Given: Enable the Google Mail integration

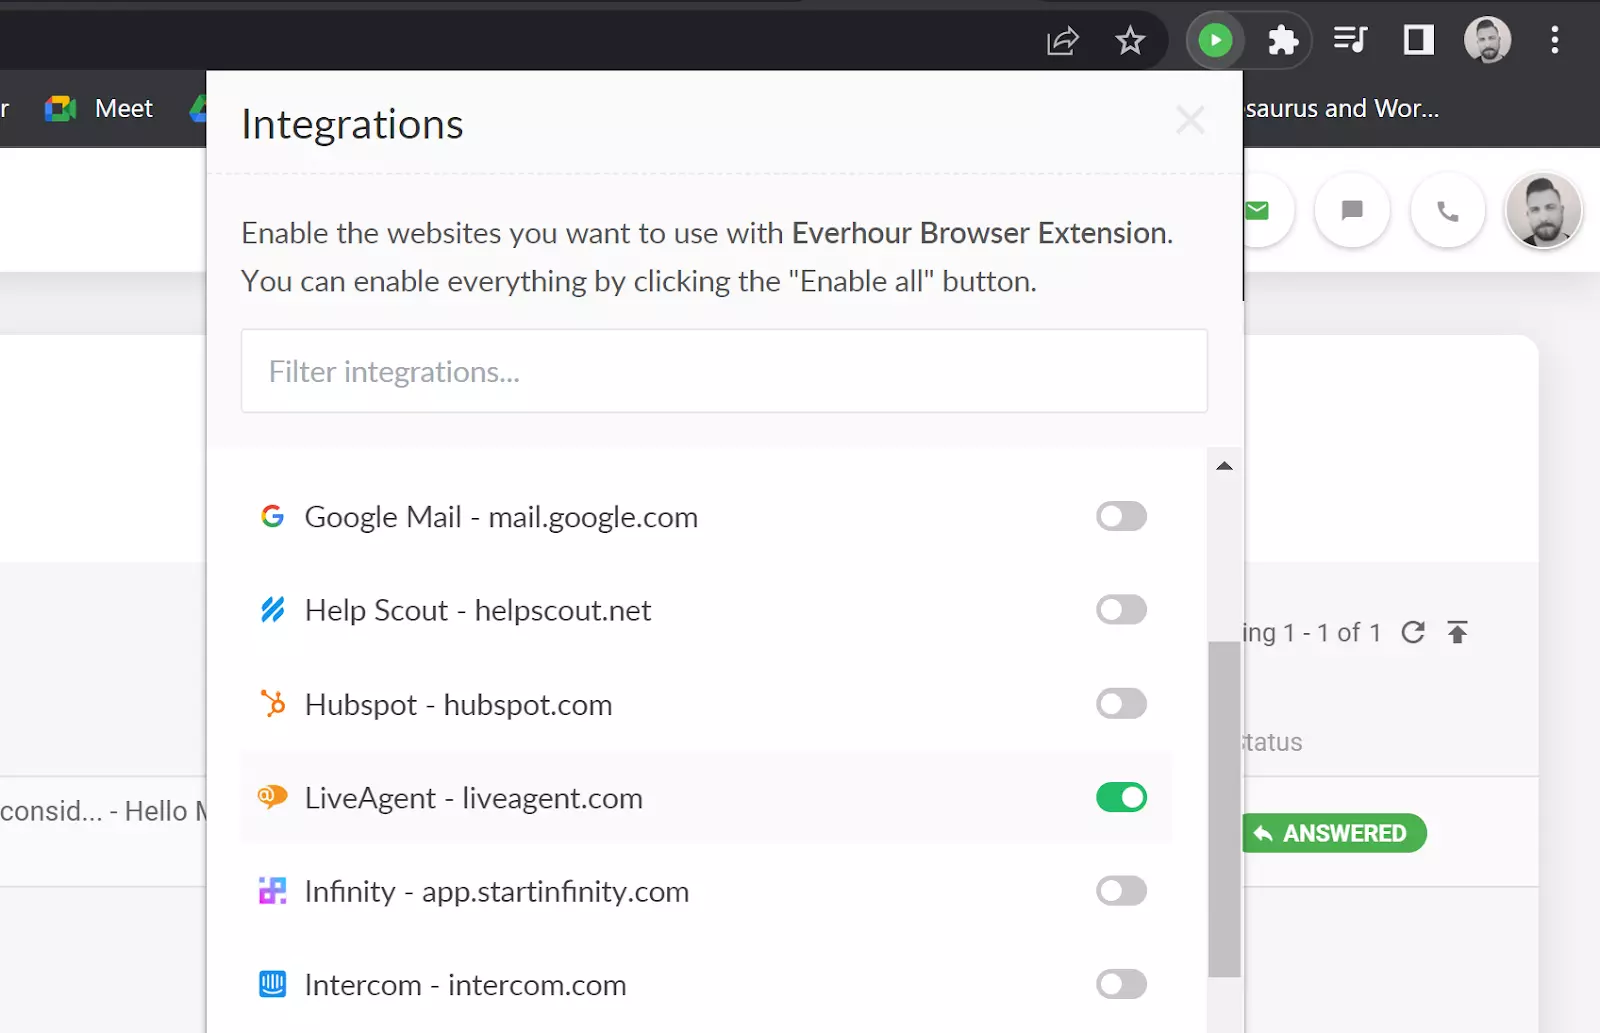Looking at the screenshot, I should [x=1120, y=516].
